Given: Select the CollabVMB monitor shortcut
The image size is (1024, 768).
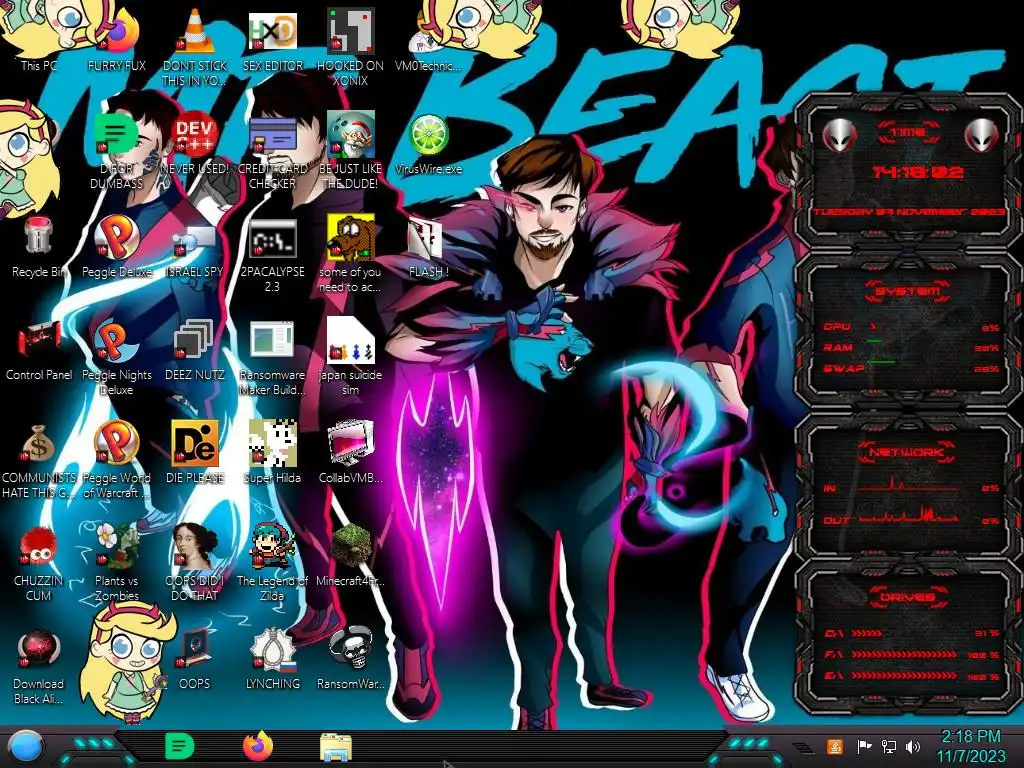Looking at the screenshot, I should click(x=350, y=452).
